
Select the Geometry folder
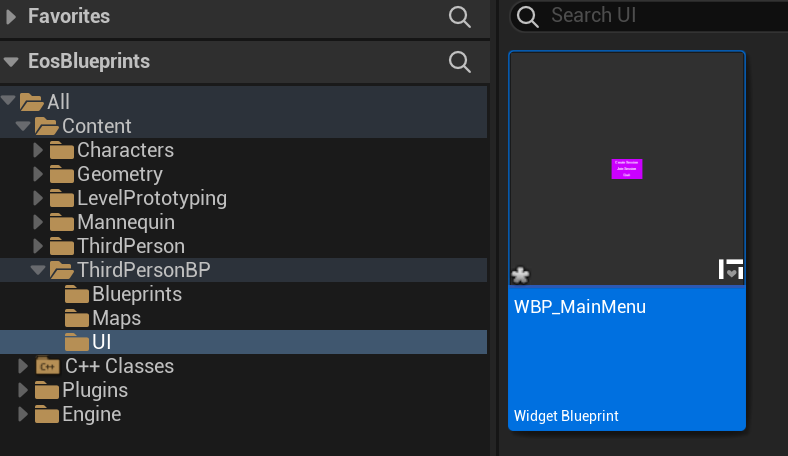click(x=120, y=174)
